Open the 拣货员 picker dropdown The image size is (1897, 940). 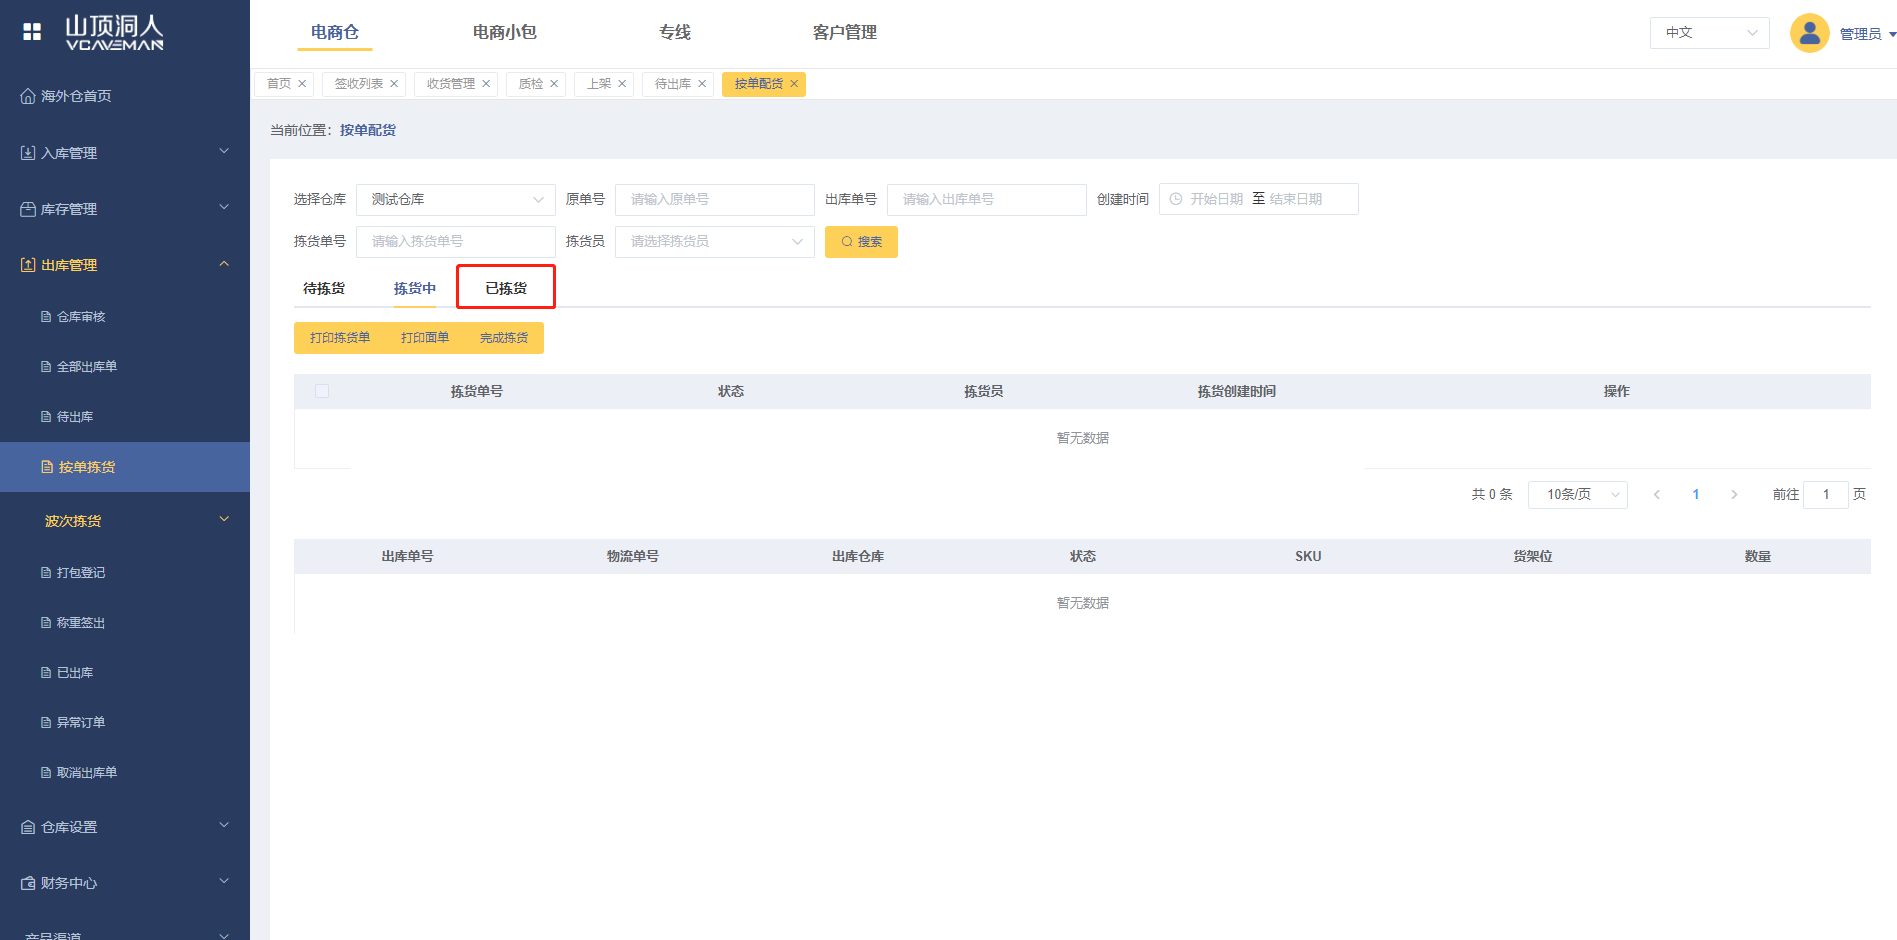tap(714, 242)
